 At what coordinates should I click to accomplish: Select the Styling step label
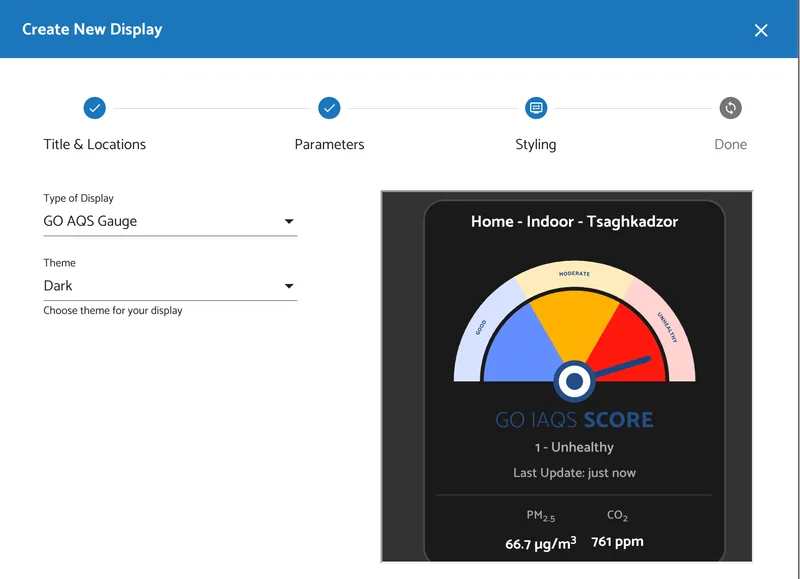pos(536,144)
